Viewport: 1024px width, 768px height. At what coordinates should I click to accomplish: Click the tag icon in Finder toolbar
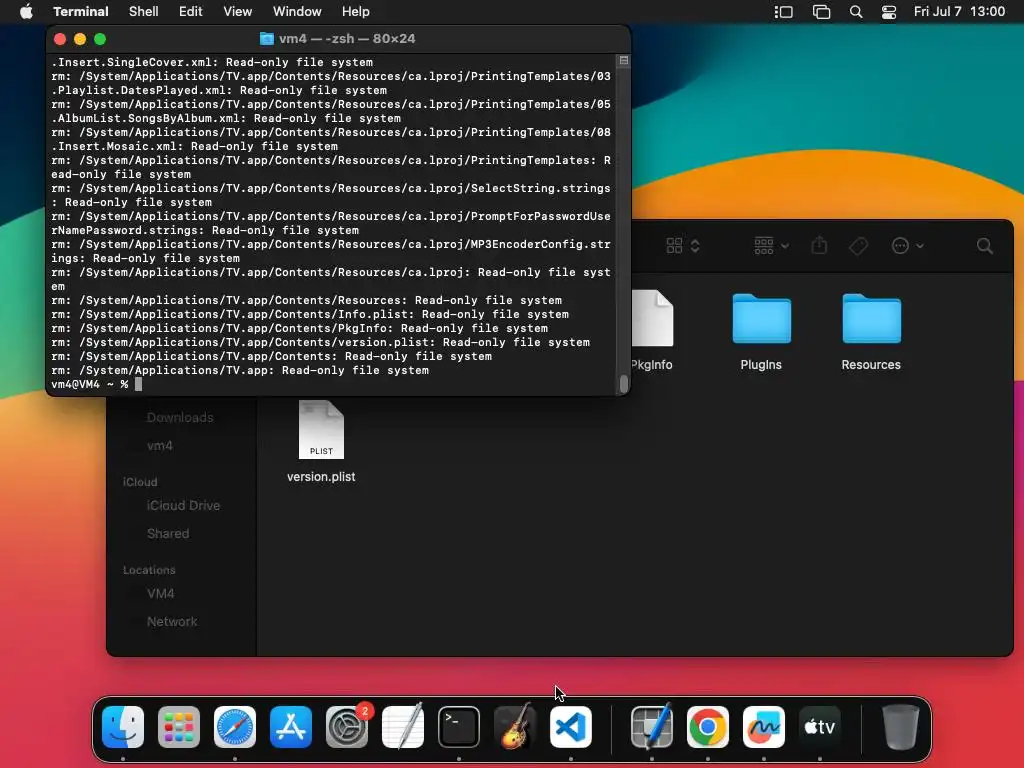tap(858, 246)
